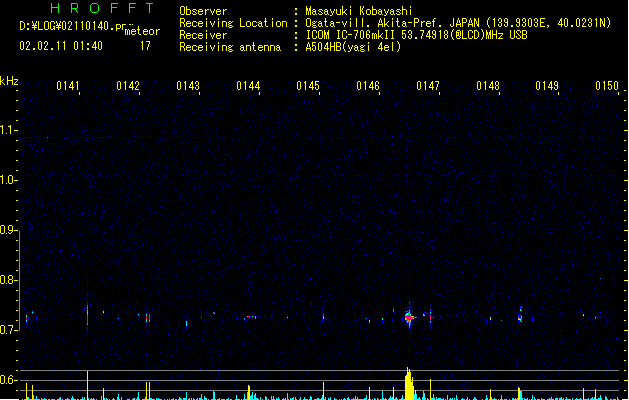Click the 0143 time label
The width and height of the screenshot is (629, 400).
click(188, 86)
